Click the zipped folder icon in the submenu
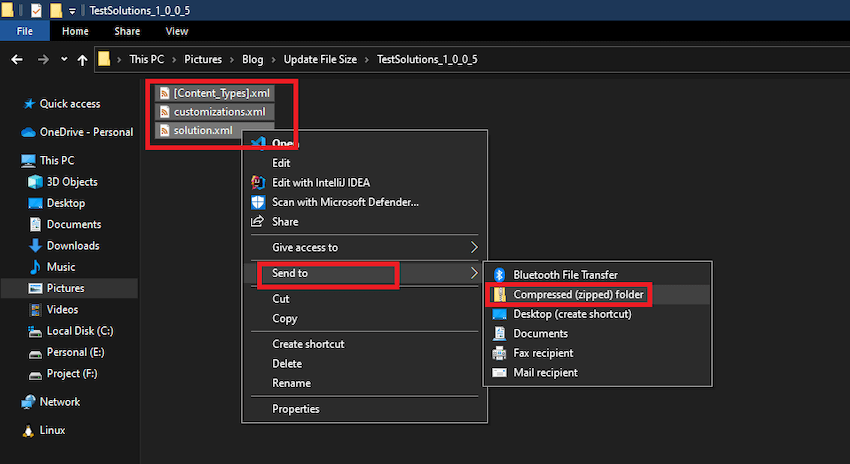Screen dimensions: 850x464 point(500,295)
